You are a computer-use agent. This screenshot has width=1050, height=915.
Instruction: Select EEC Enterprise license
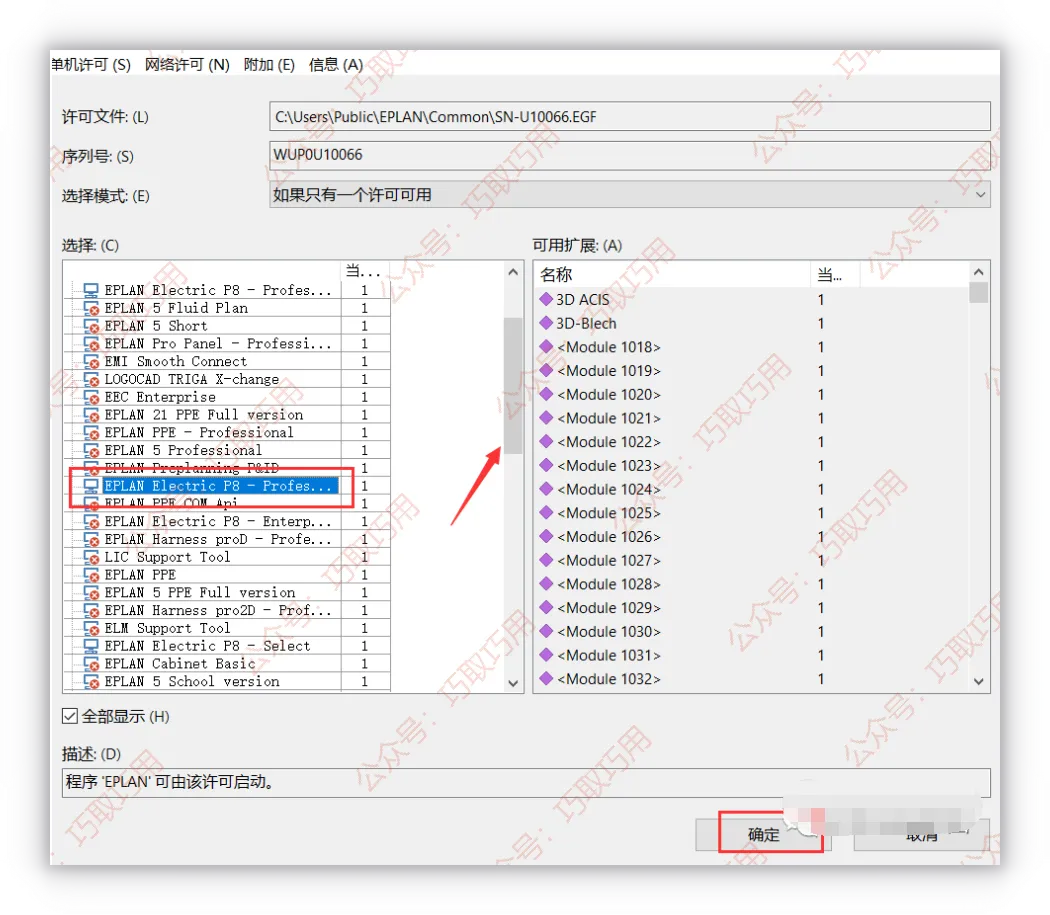pos(160,397)
